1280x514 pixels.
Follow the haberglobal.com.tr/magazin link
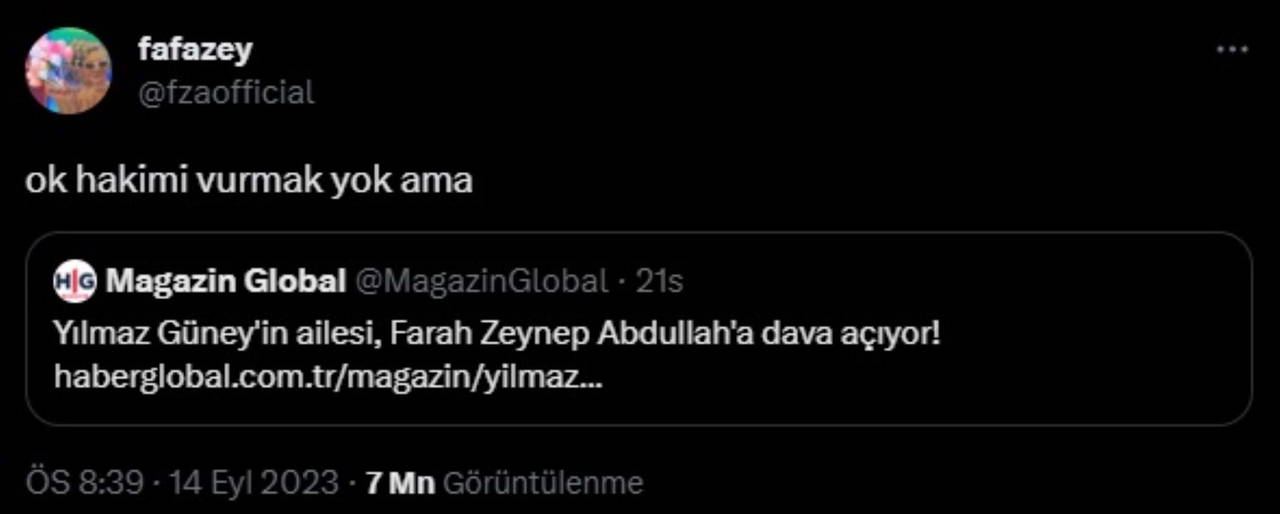tap(328, 380)
